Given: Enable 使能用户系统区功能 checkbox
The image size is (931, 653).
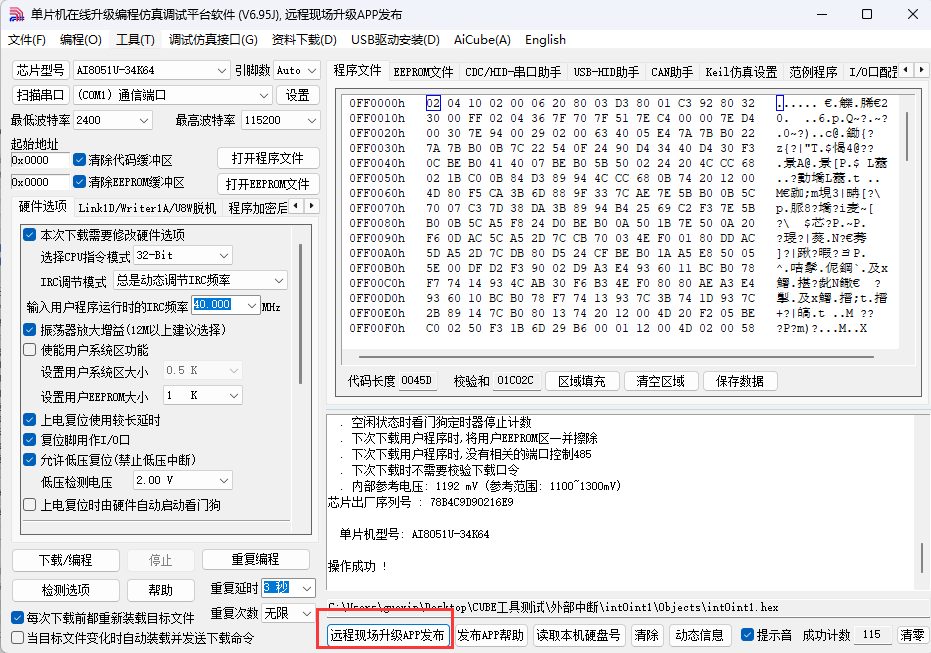Looking at the screenshot, I should [30, 350].
